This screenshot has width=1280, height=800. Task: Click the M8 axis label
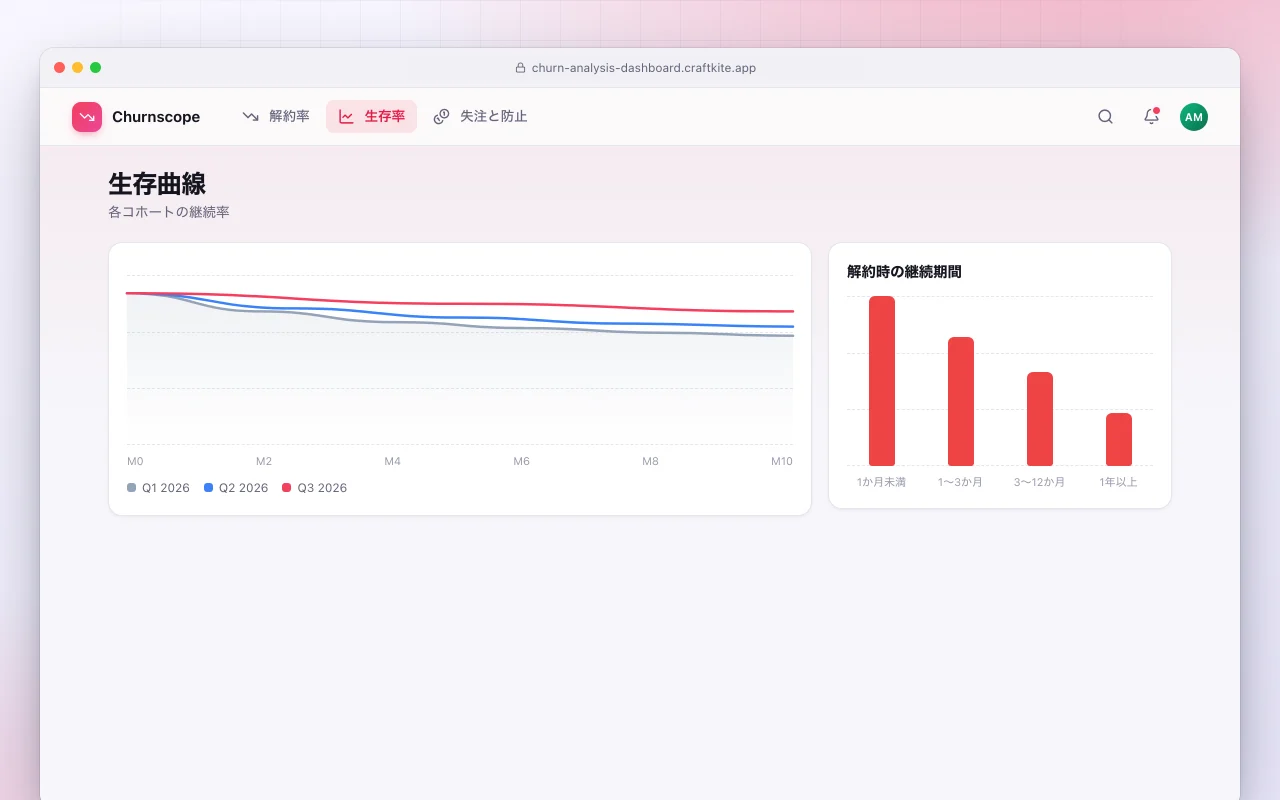pos(651,461)
